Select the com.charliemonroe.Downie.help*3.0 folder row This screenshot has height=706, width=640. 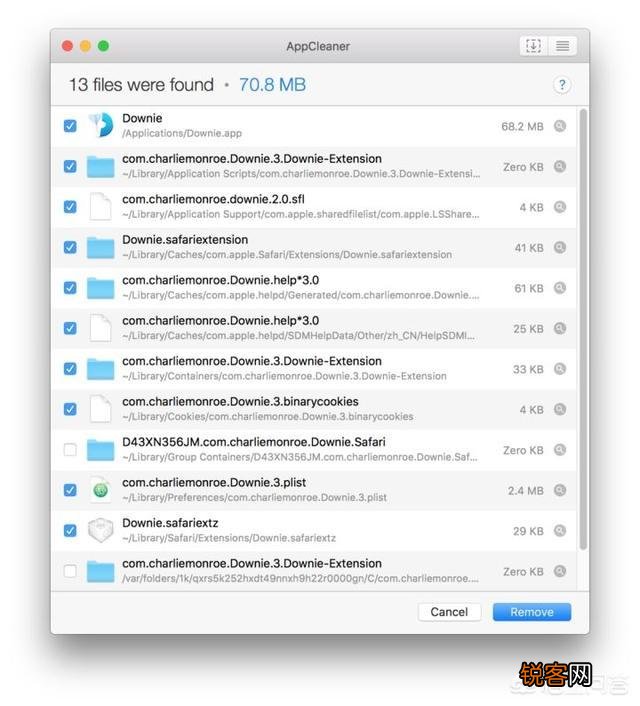point(313,288)
